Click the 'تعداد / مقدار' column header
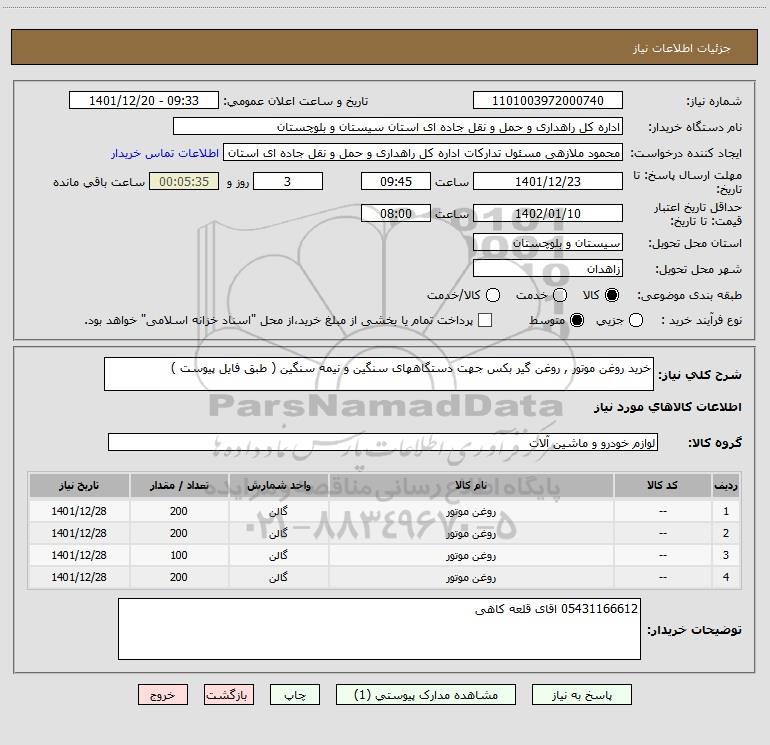The width and height of the screenshot is (770, 745). (179, 485)
